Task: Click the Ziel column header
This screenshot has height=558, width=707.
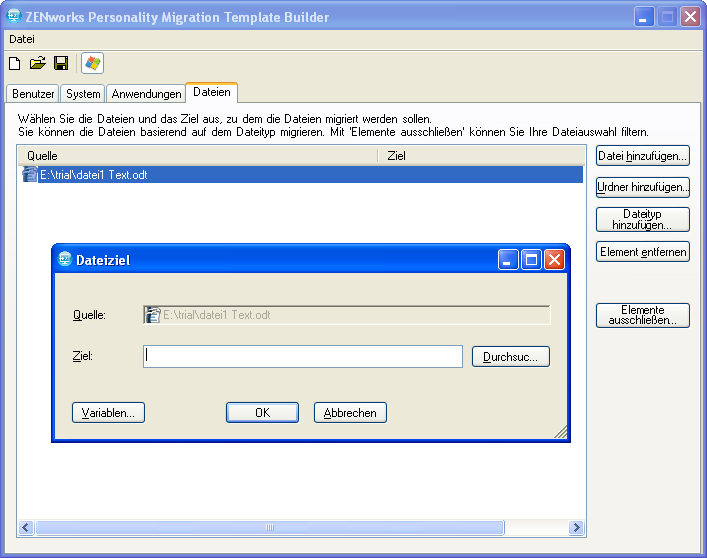Action: pyautogui.click(x=481, y=156)
